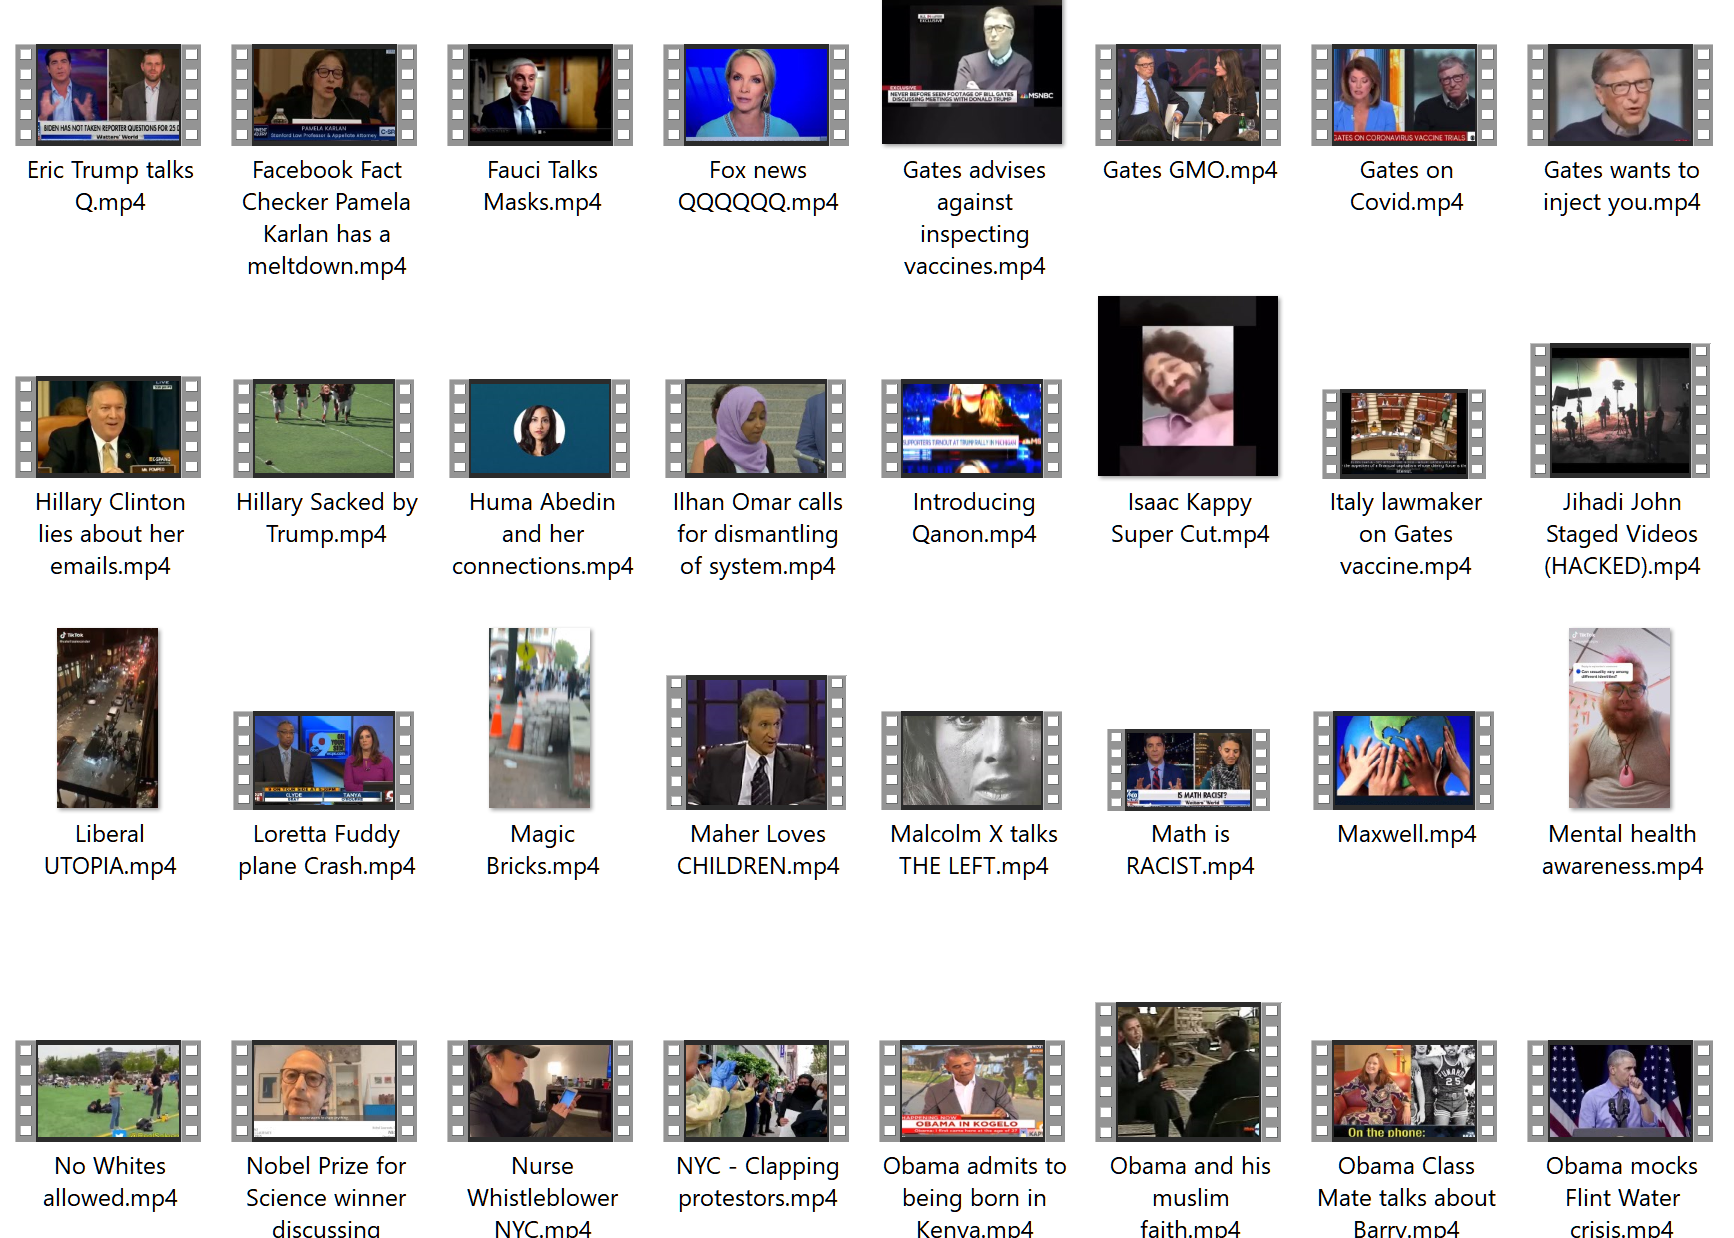Select the Fauci Talks Masks.mp4 video thumbnail
The width and height of the screenshot is (1734, 1238).
click(541, 95)
